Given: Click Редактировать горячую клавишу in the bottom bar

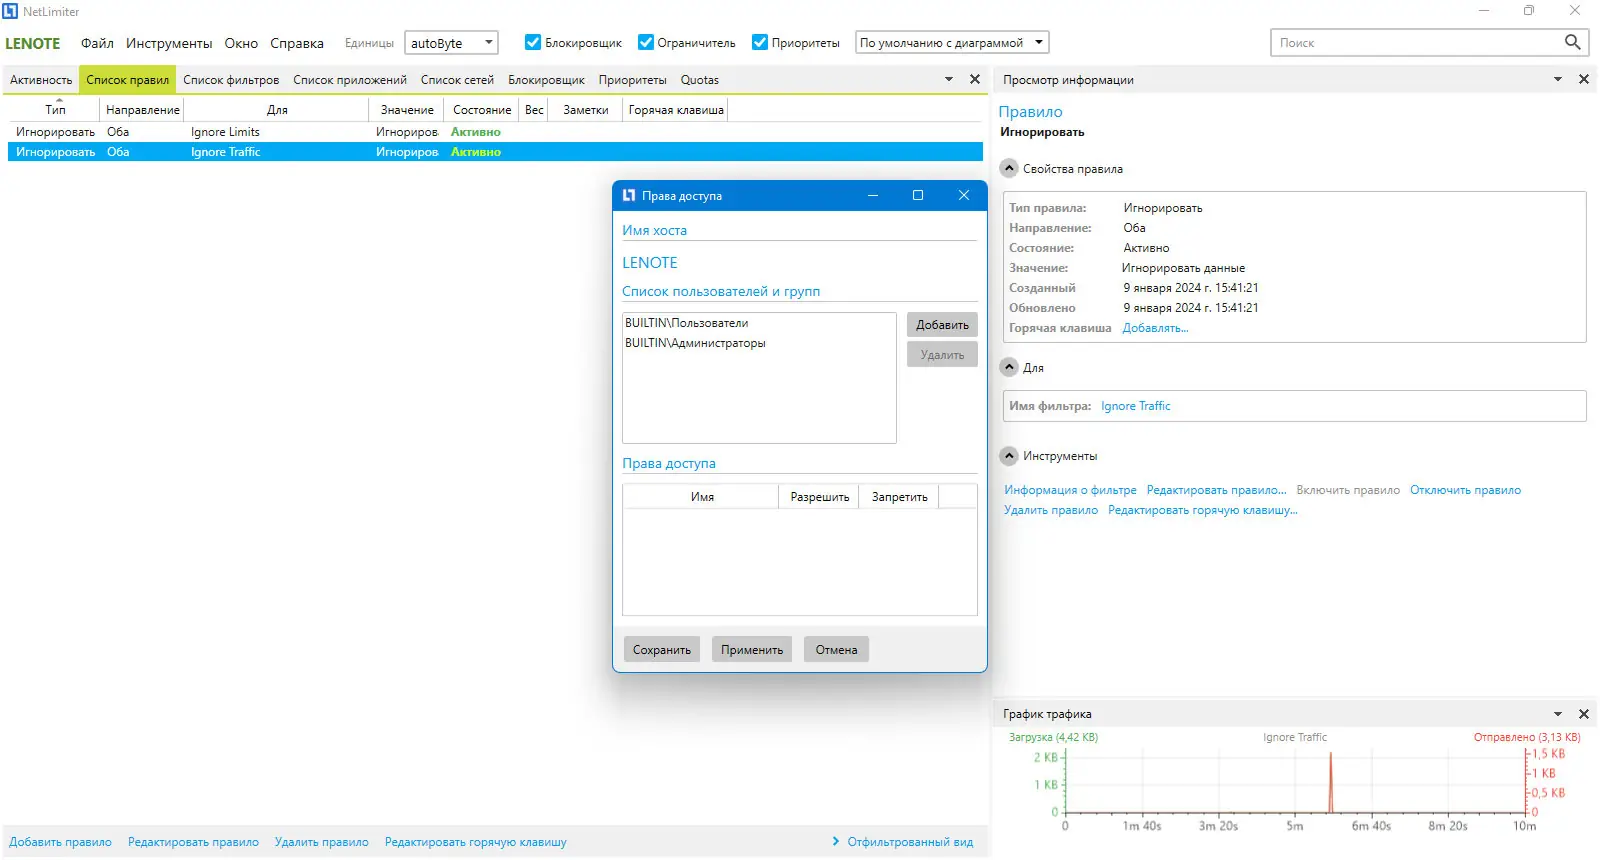Looking at the screenshot, I should click(x=476, y=842).
